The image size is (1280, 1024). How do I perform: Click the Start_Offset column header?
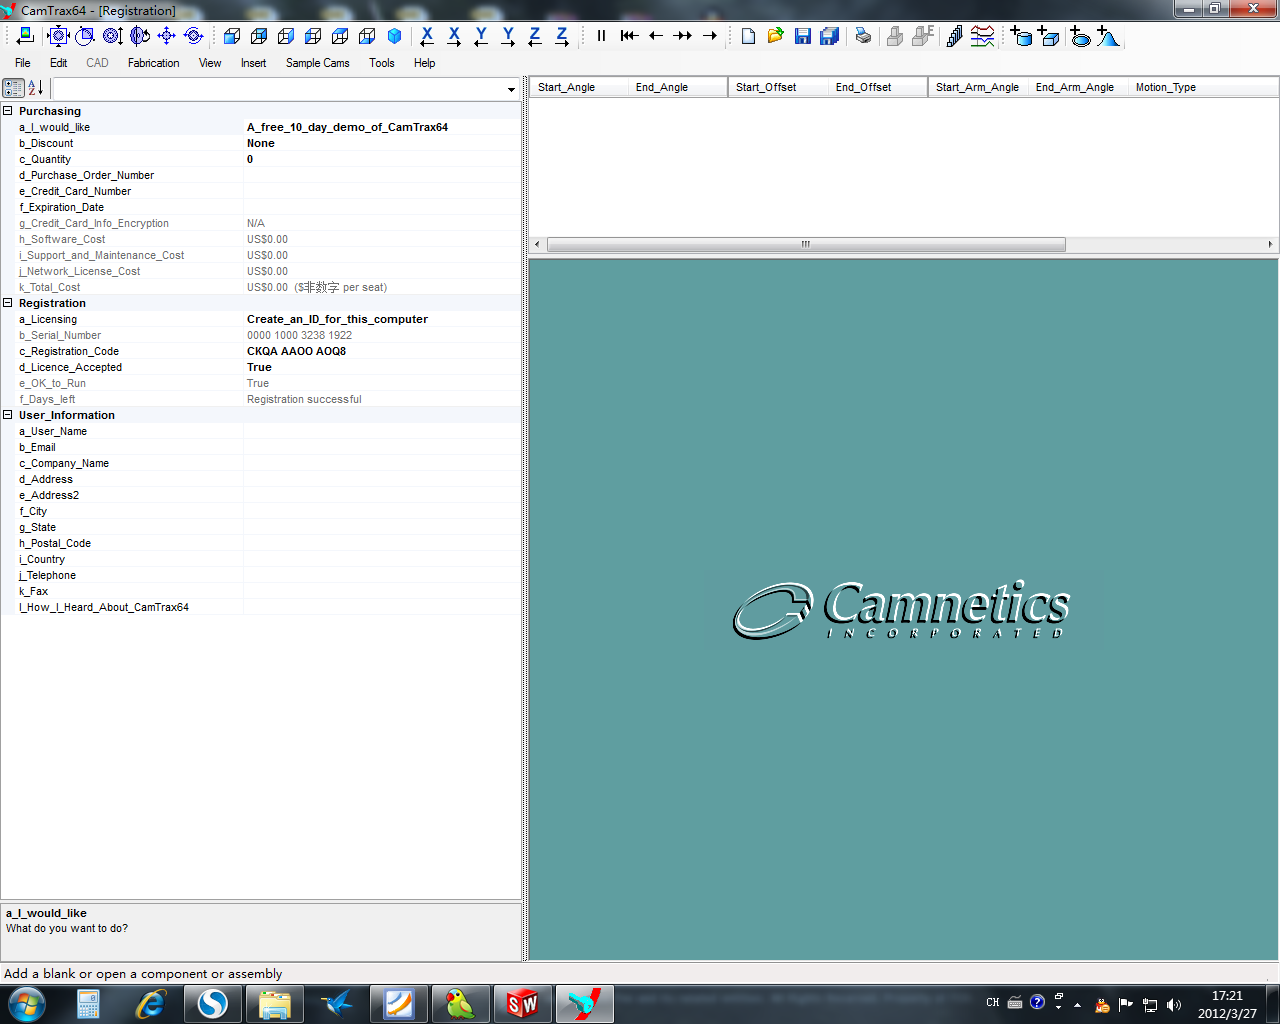tap(778, 87)
